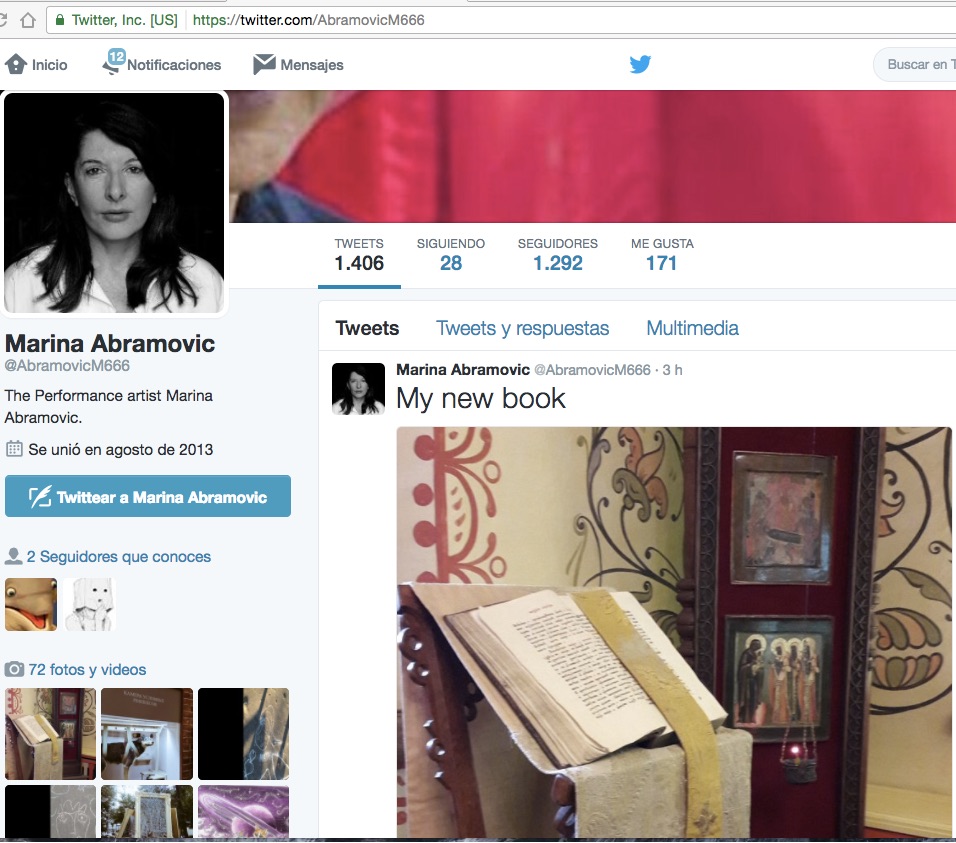The image size is (956, 843).
Task: Click green padlock security icon
Action: (x=61, y=20)
